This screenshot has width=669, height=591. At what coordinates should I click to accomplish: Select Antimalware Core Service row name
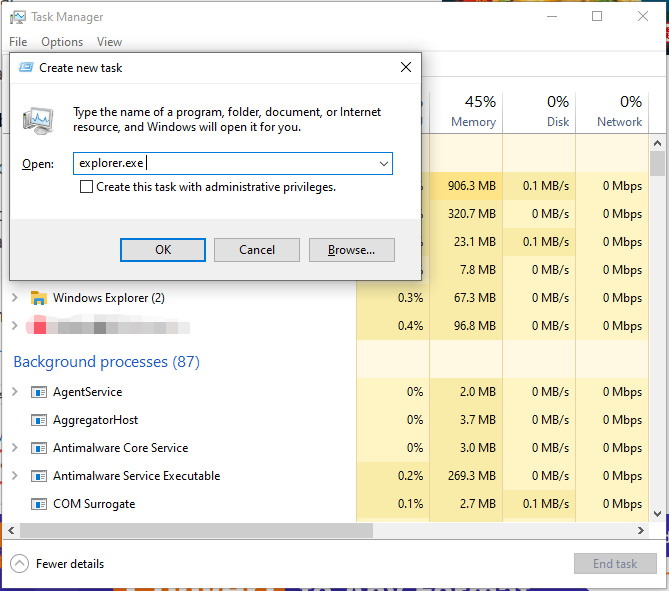coord(120,448)
